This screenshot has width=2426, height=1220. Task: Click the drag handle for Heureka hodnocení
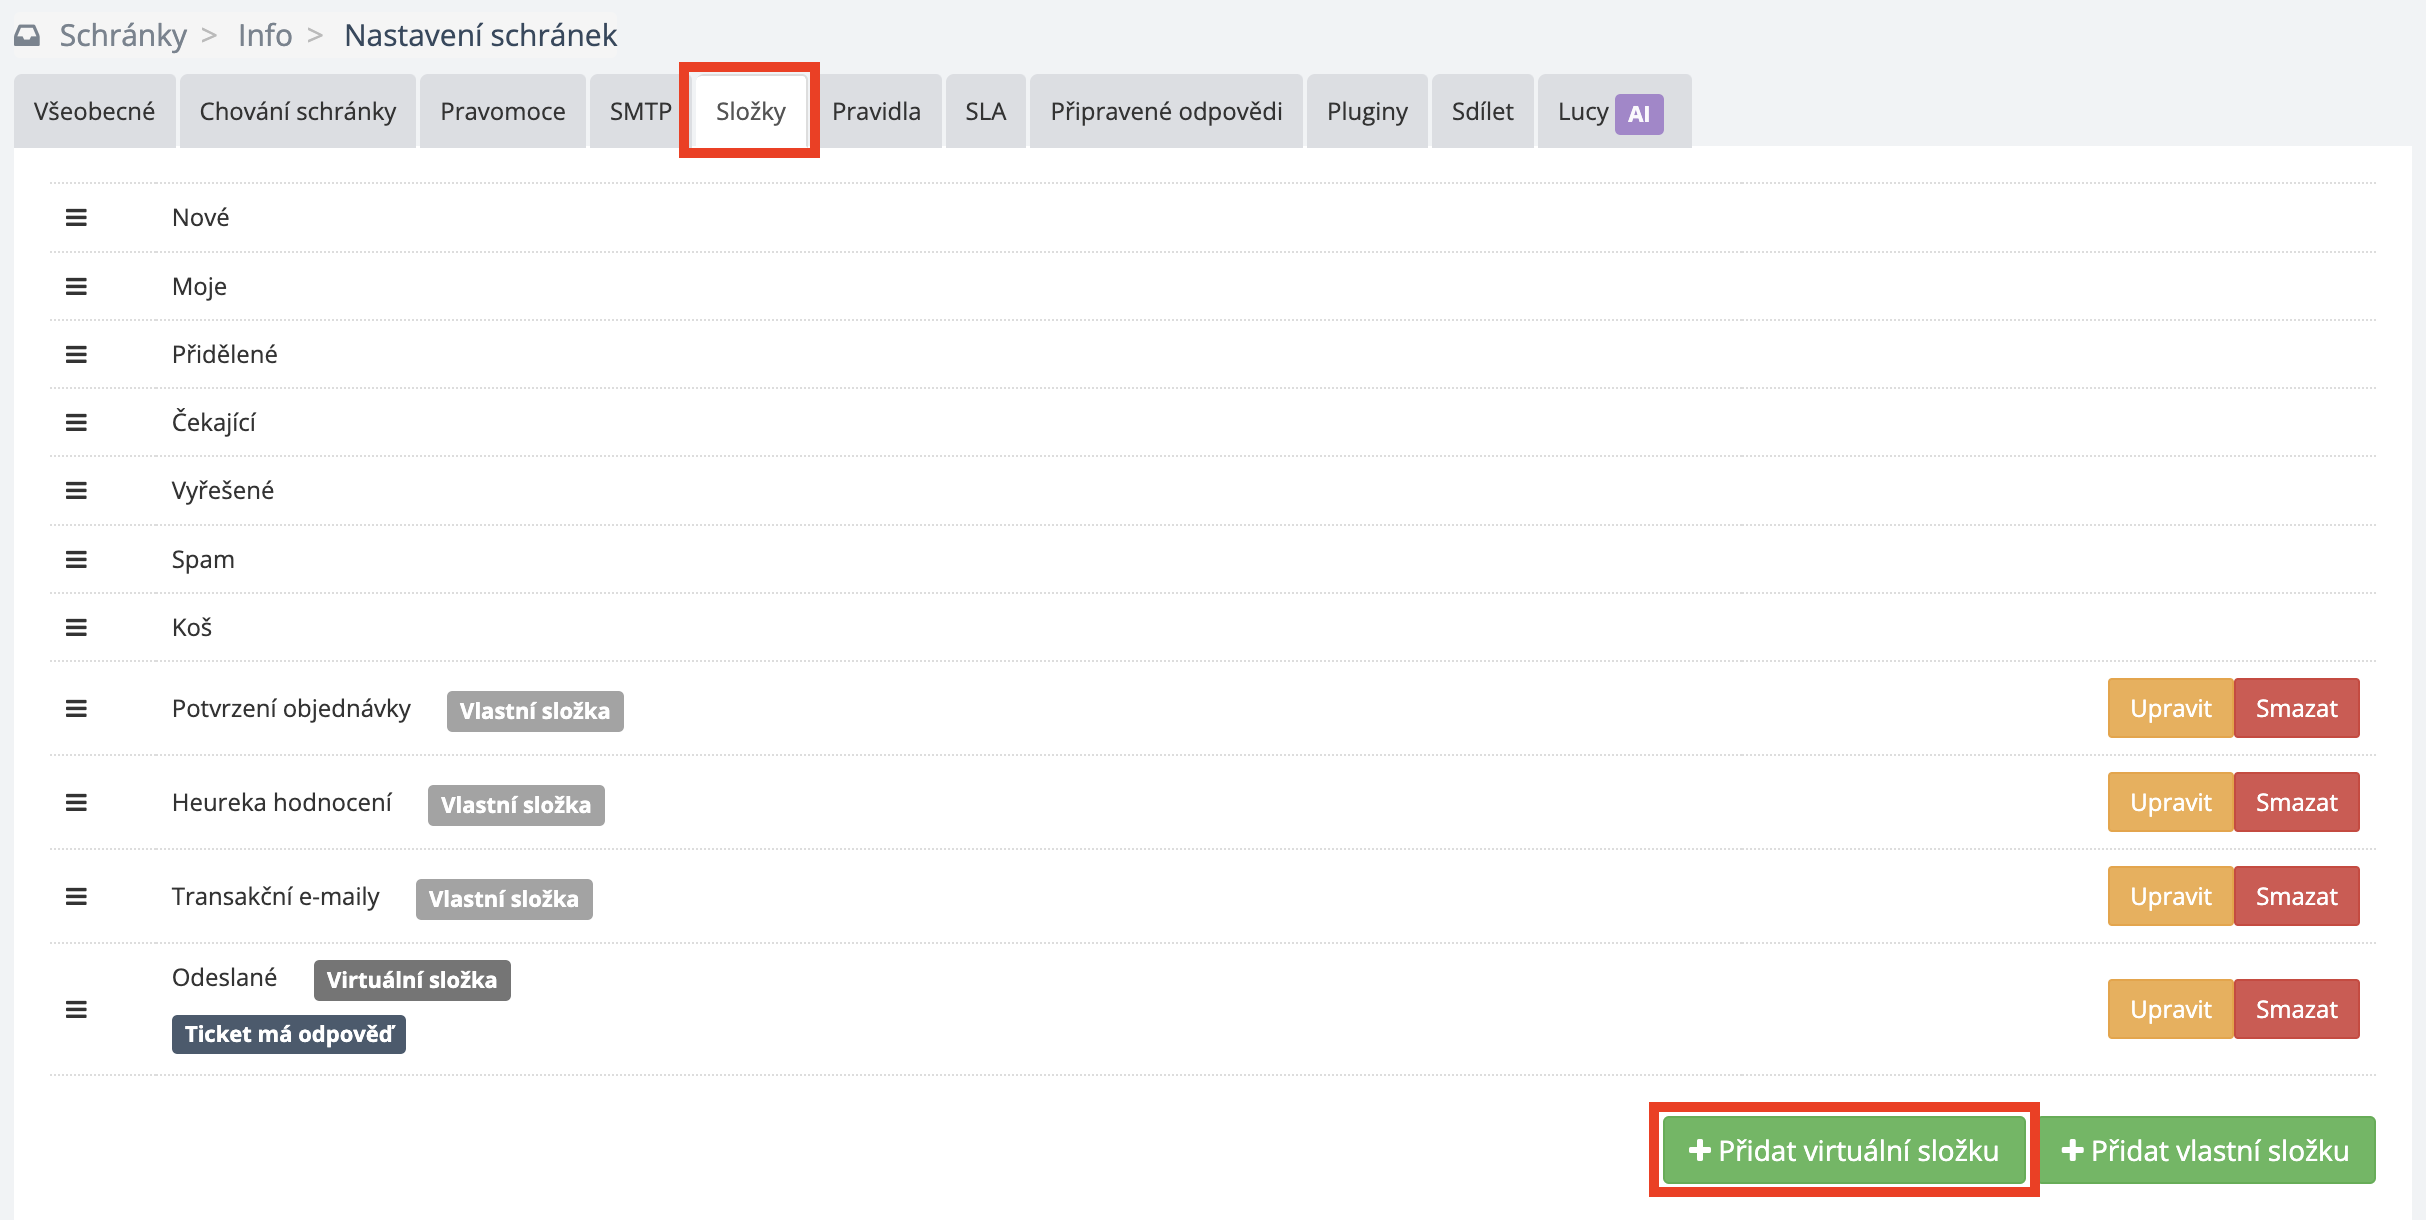pyautogui.click(x=76, y=802)
